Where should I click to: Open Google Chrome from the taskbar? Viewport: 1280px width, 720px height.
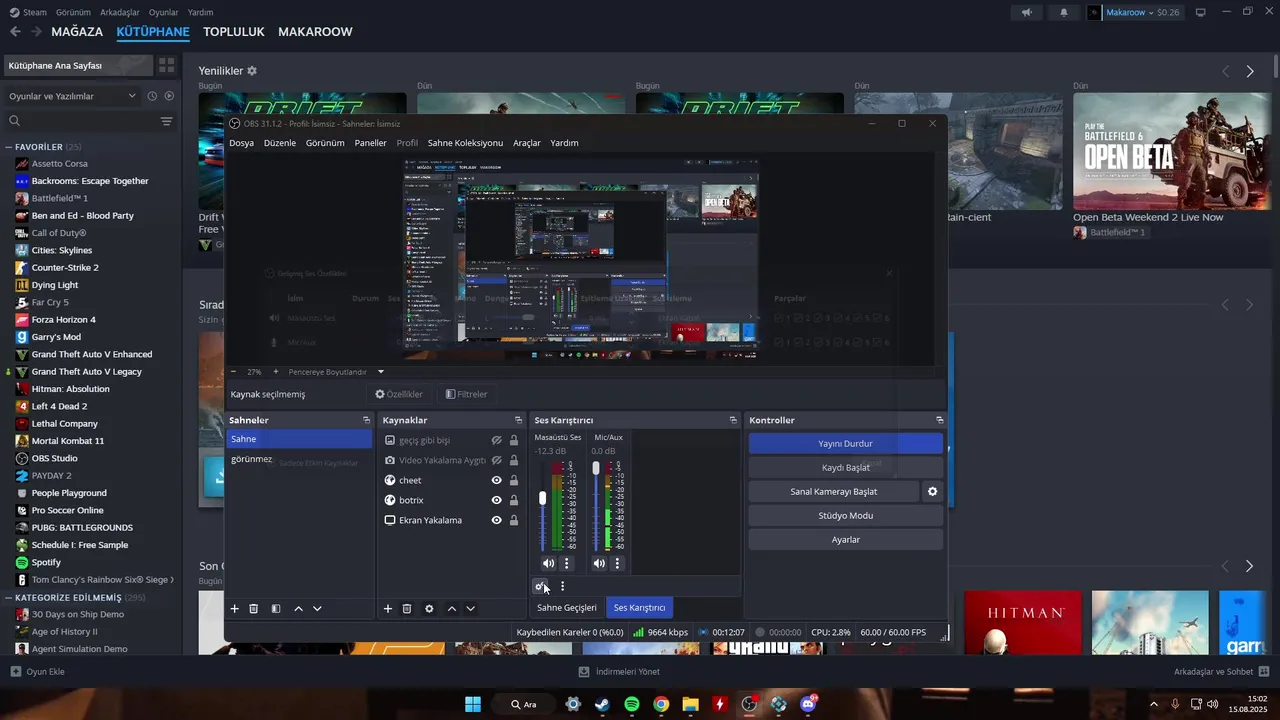click(x=661, y=704)
